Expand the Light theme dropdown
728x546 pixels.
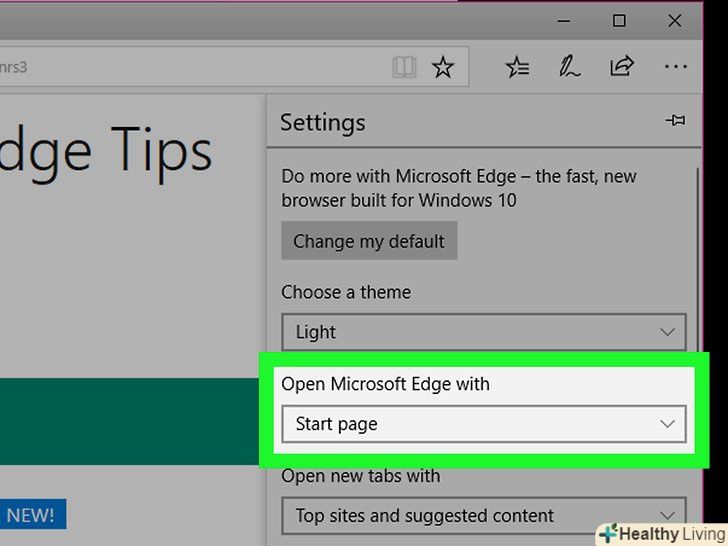484,332
